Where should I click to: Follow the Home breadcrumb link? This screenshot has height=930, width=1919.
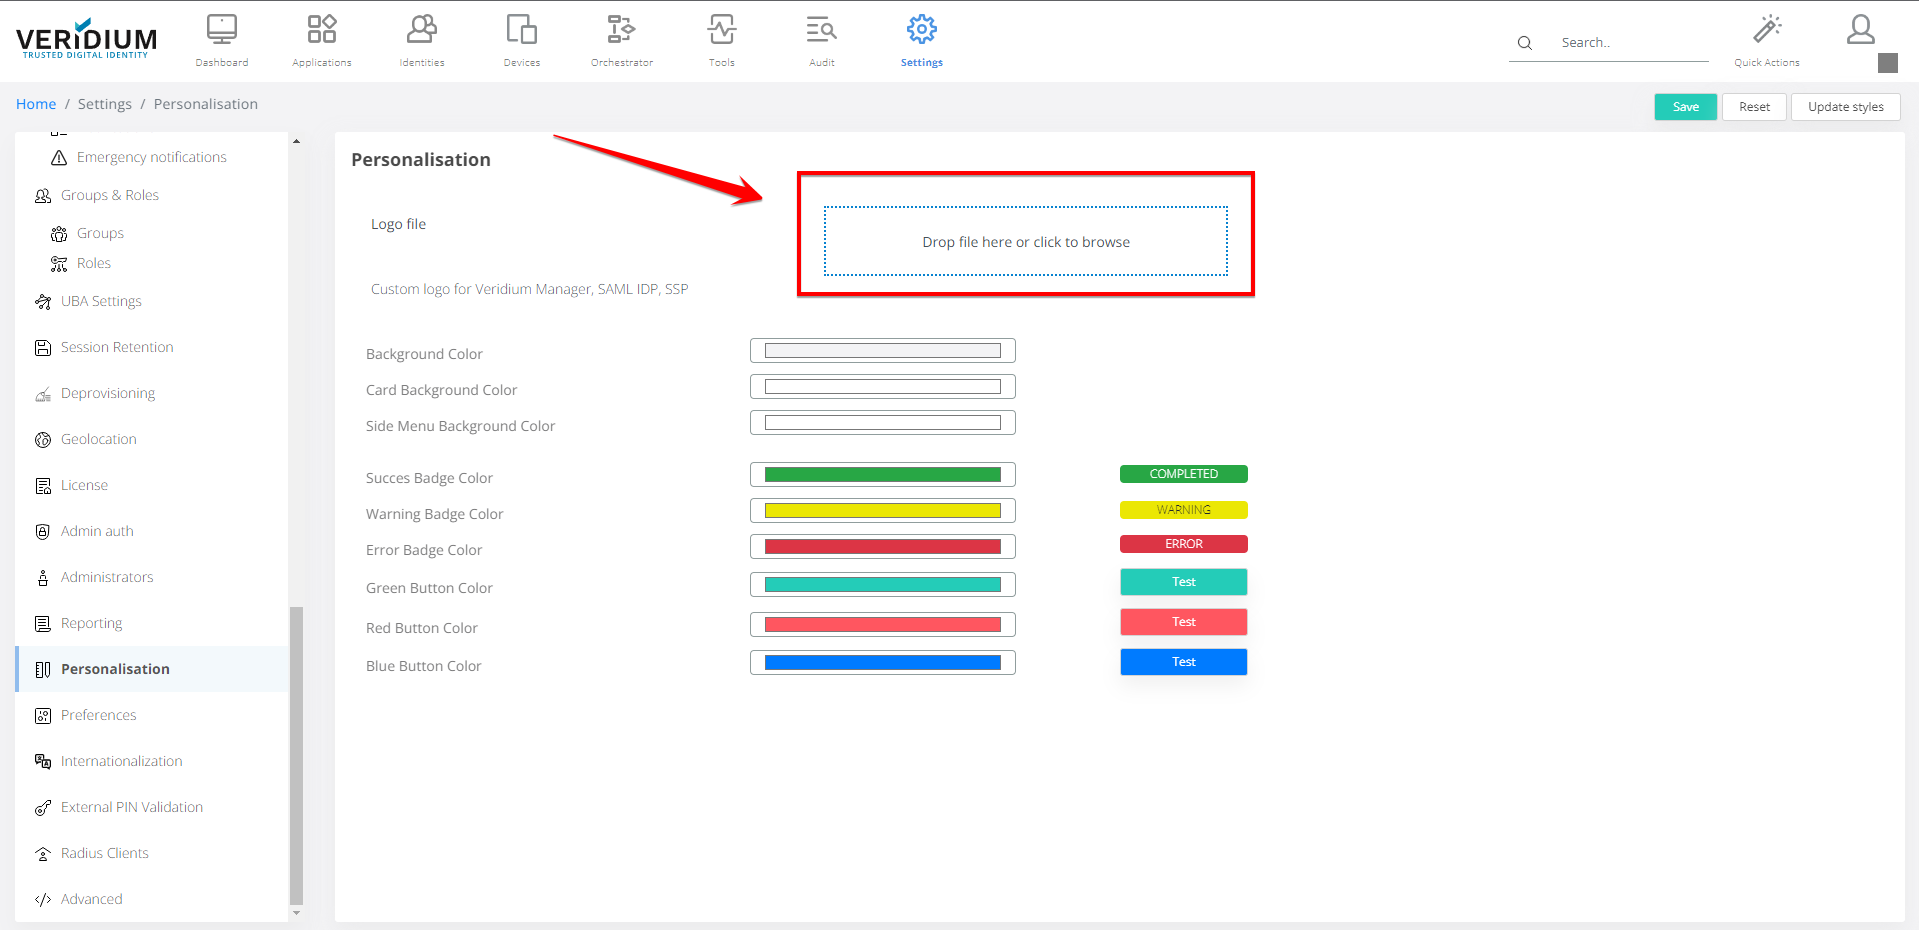point(36,104)
